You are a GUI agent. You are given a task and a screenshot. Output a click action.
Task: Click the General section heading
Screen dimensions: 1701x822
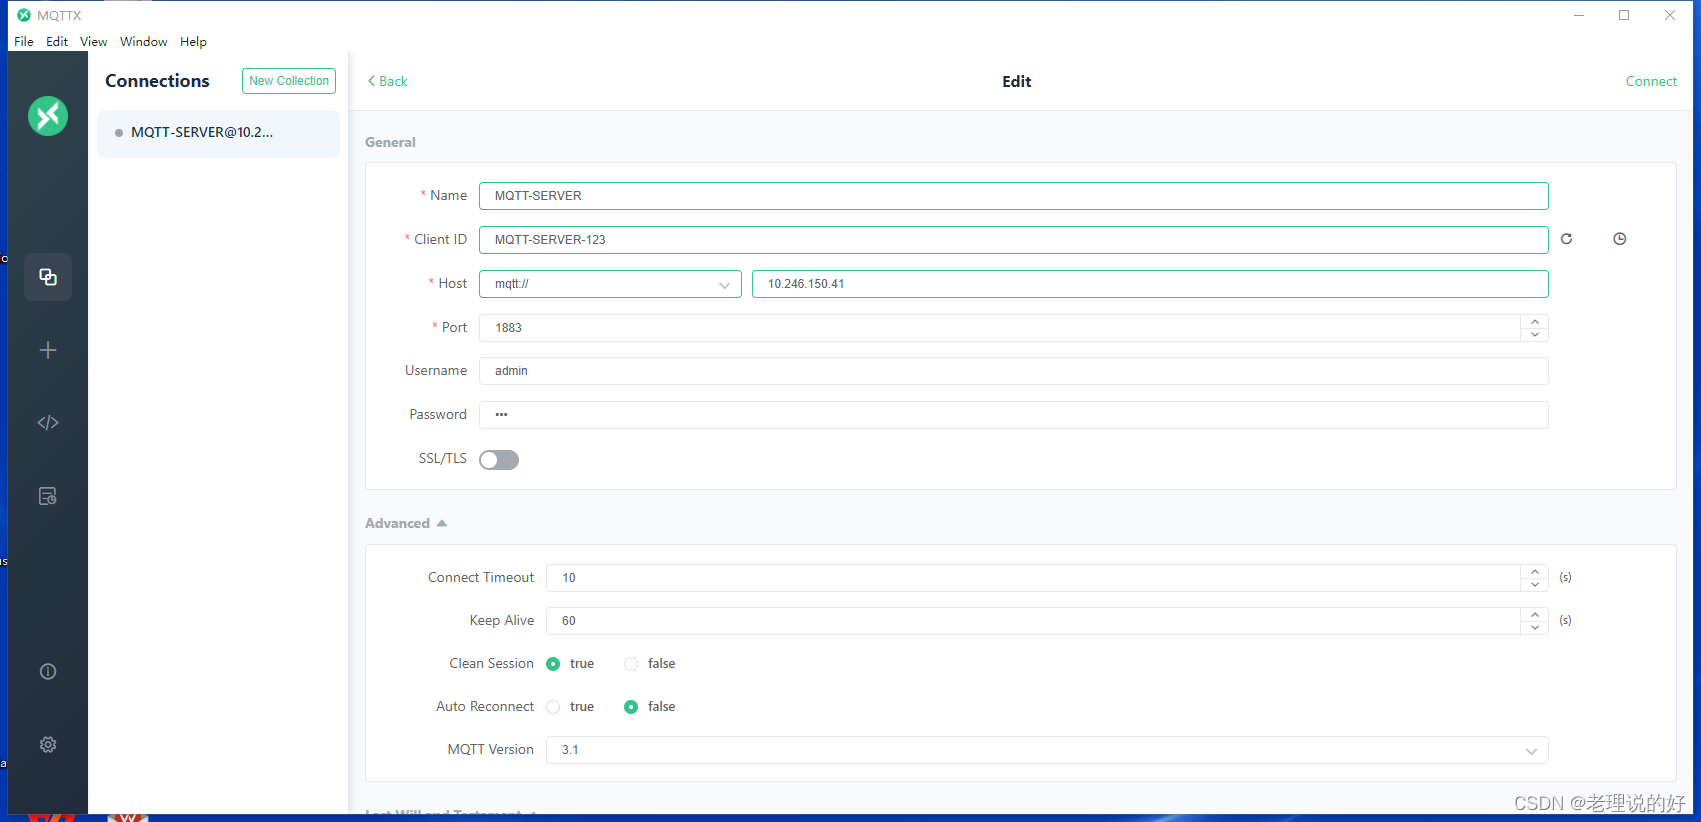390,142
